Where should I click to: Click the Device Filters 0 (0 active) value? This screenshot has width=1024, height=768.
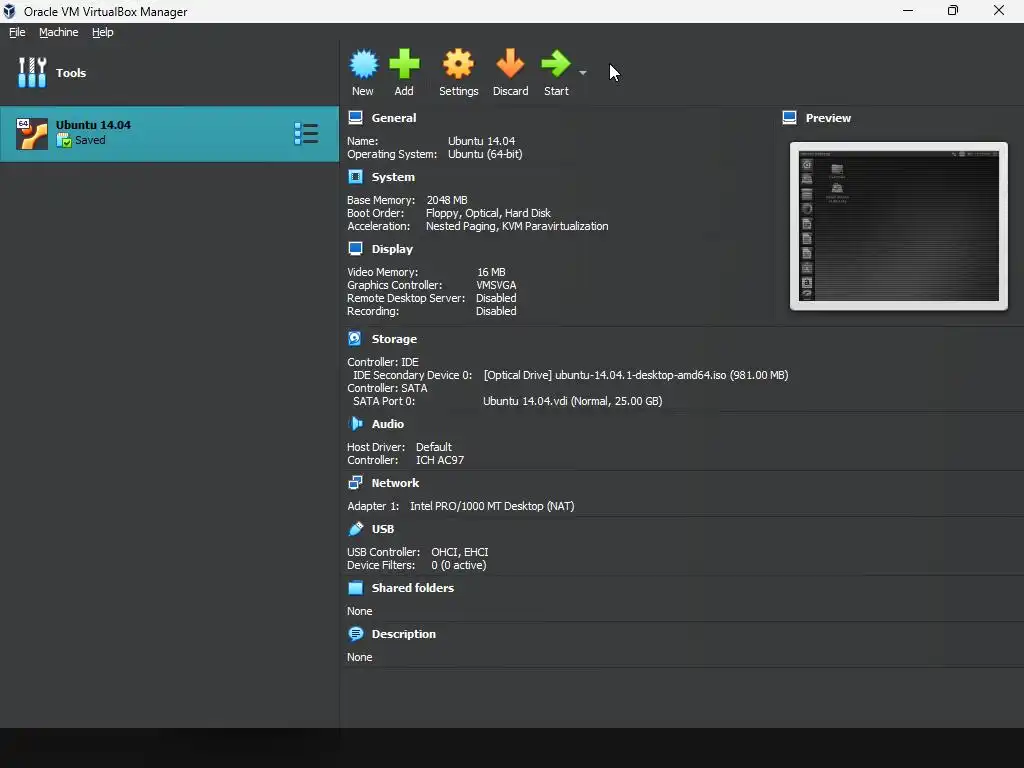[x=458, y=565]
